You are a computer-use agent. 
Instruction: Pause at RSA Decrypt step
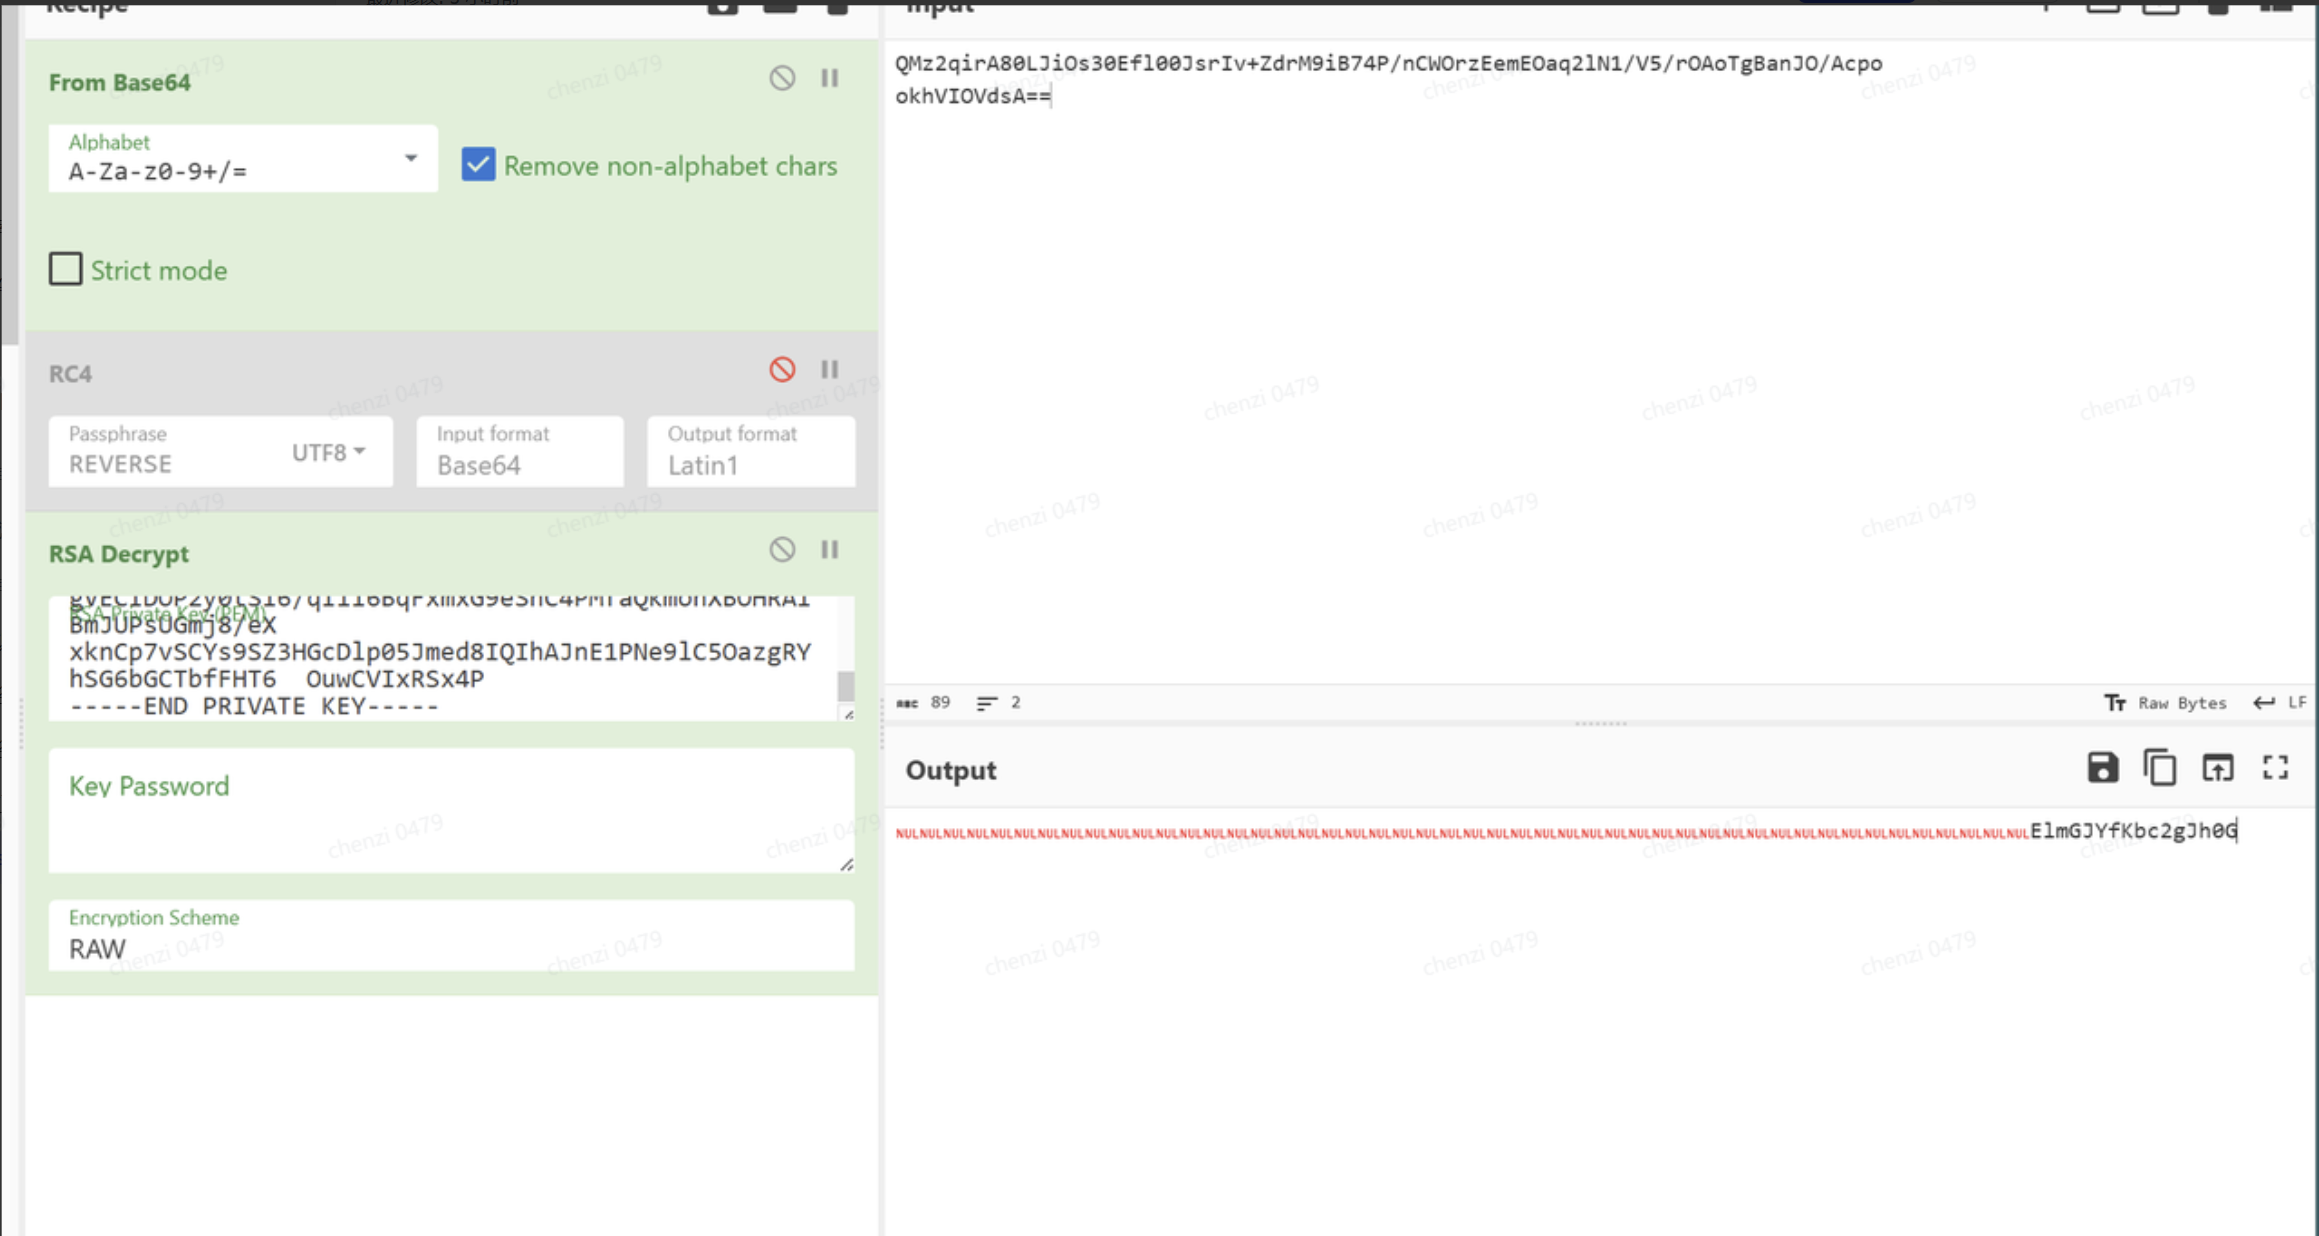coord(830,549)
